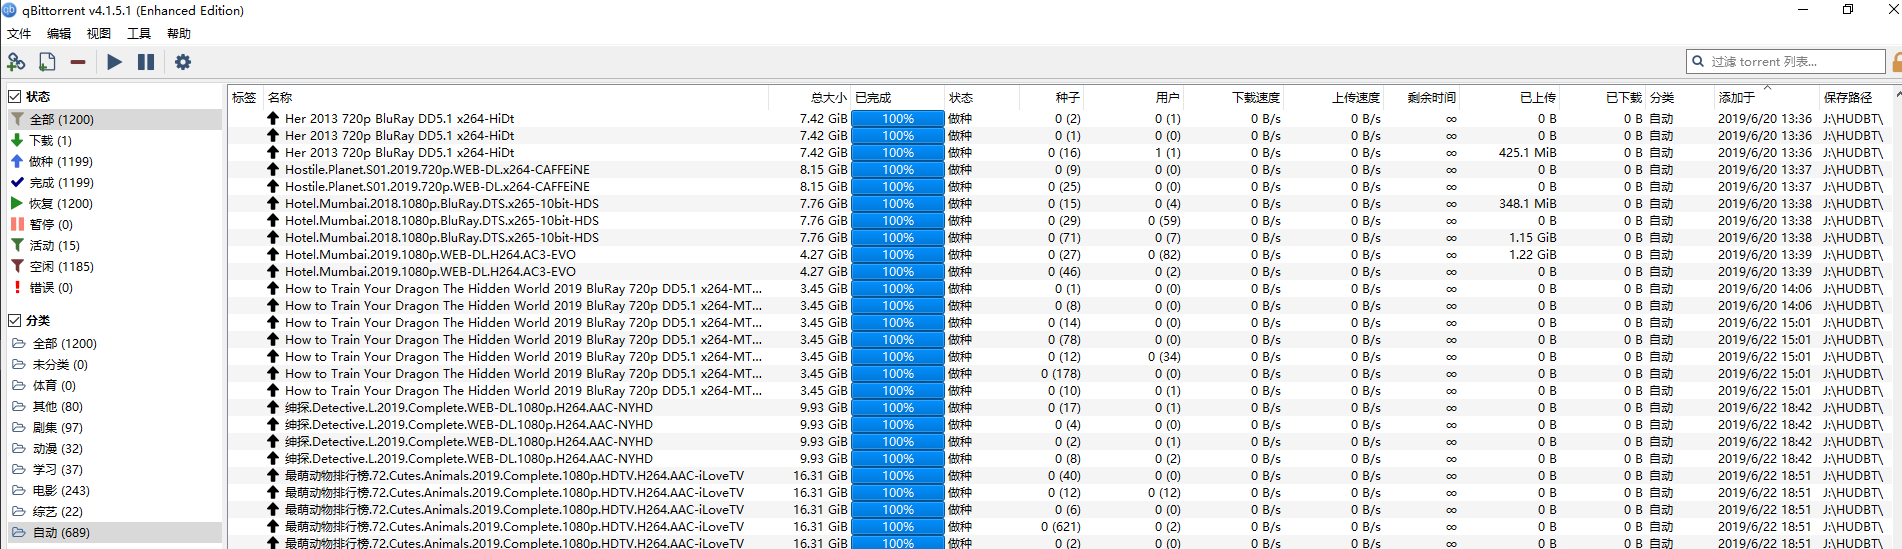The height and width of the screenshot is (549, 1902).
Task: Select the 错误 (0) status filter
Action: pyautogui.click(x=115, y=288)
